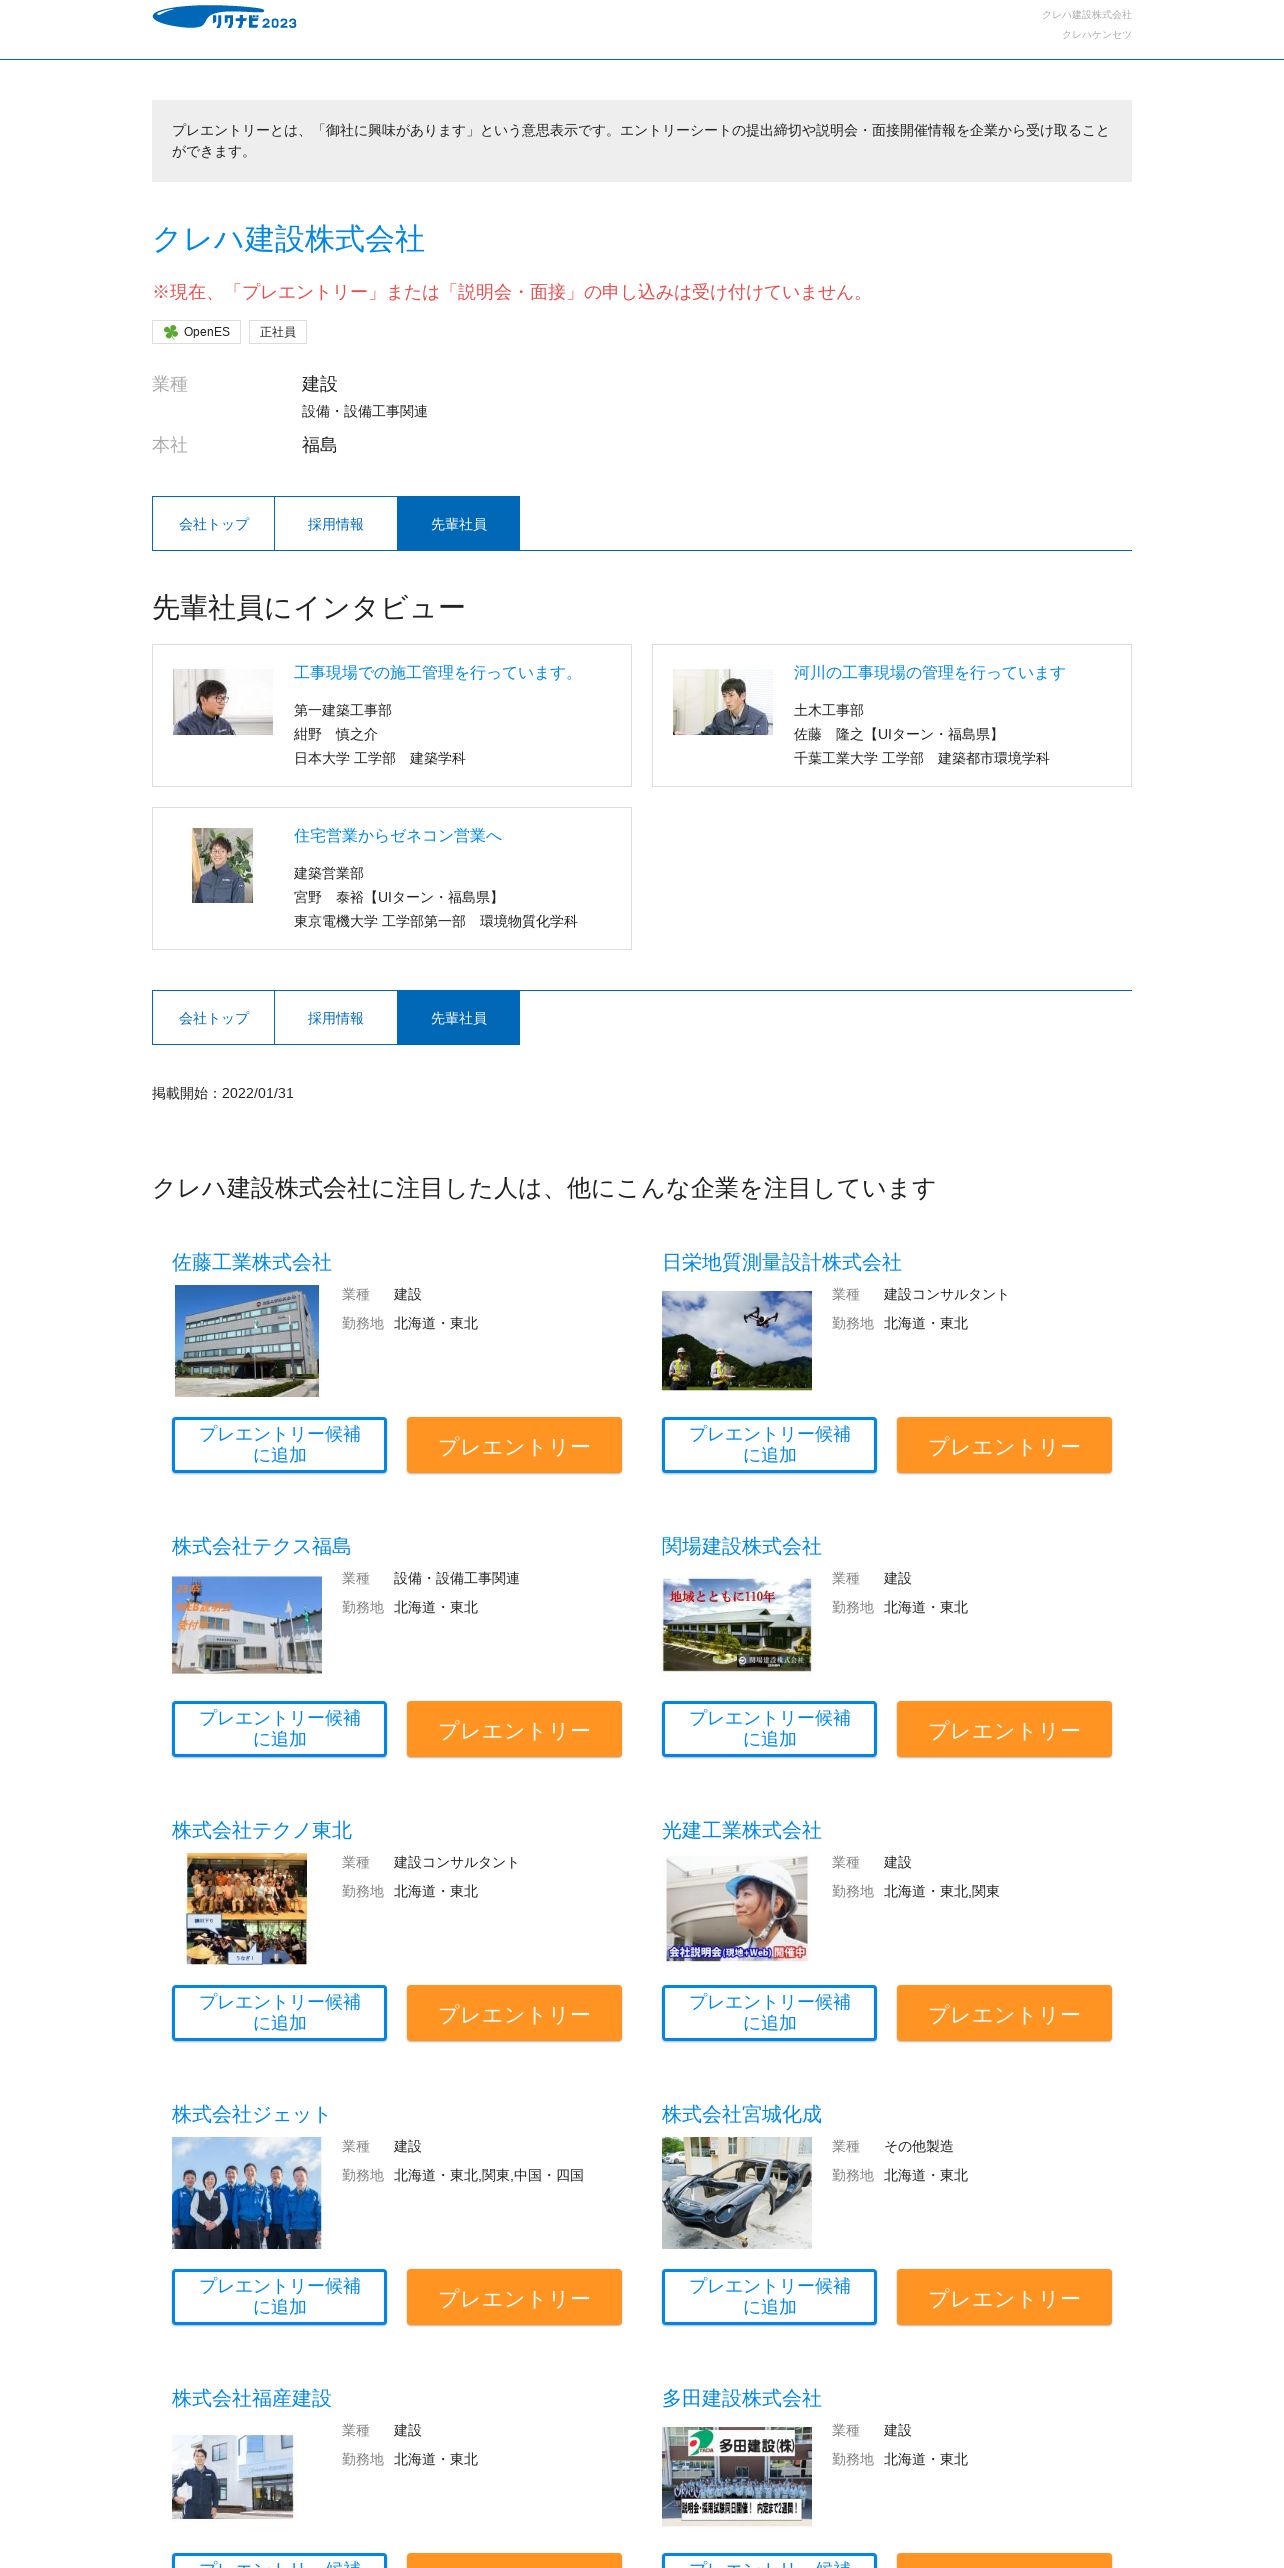Open 株式会社テクノ東北 company link

(x=262, y=1830)
